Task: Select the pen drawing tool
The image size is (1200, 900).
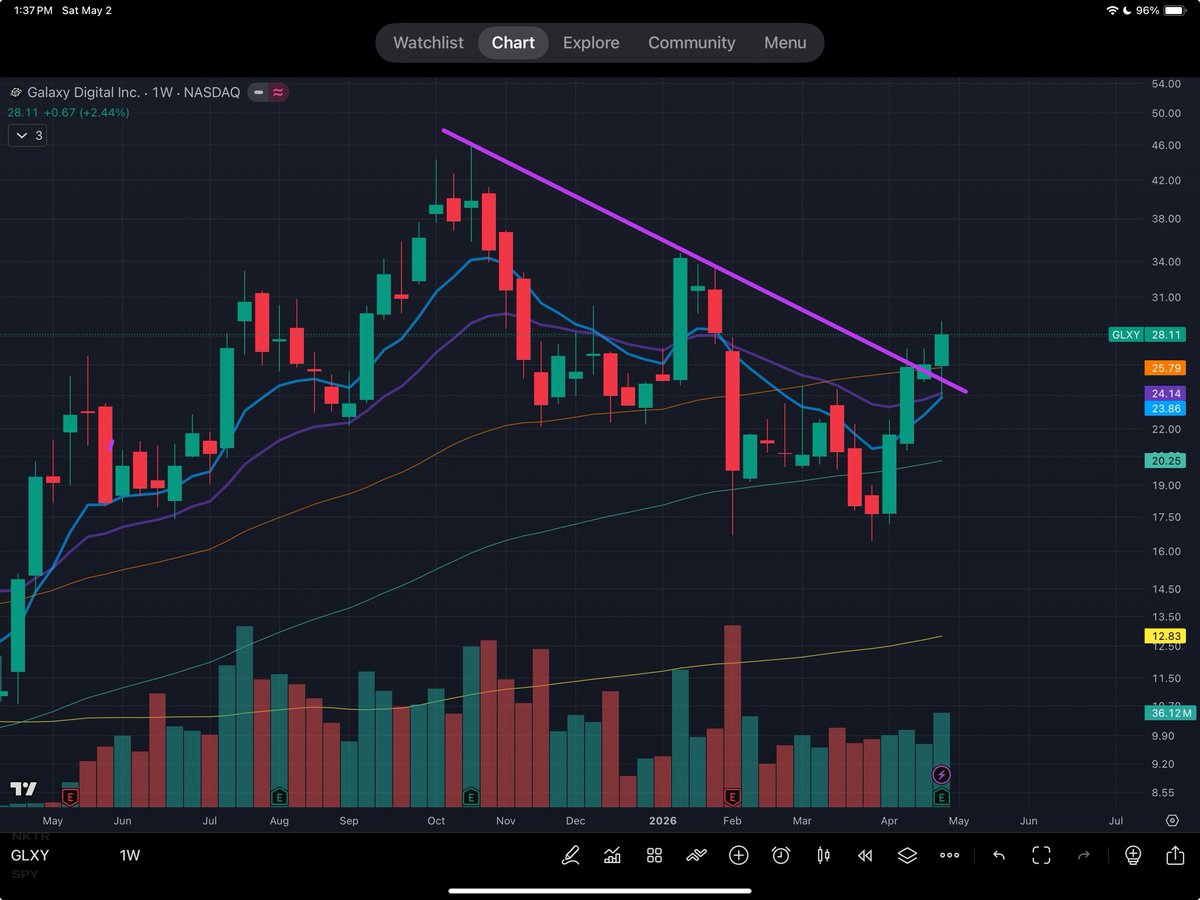Action: [x=570, y=855]
